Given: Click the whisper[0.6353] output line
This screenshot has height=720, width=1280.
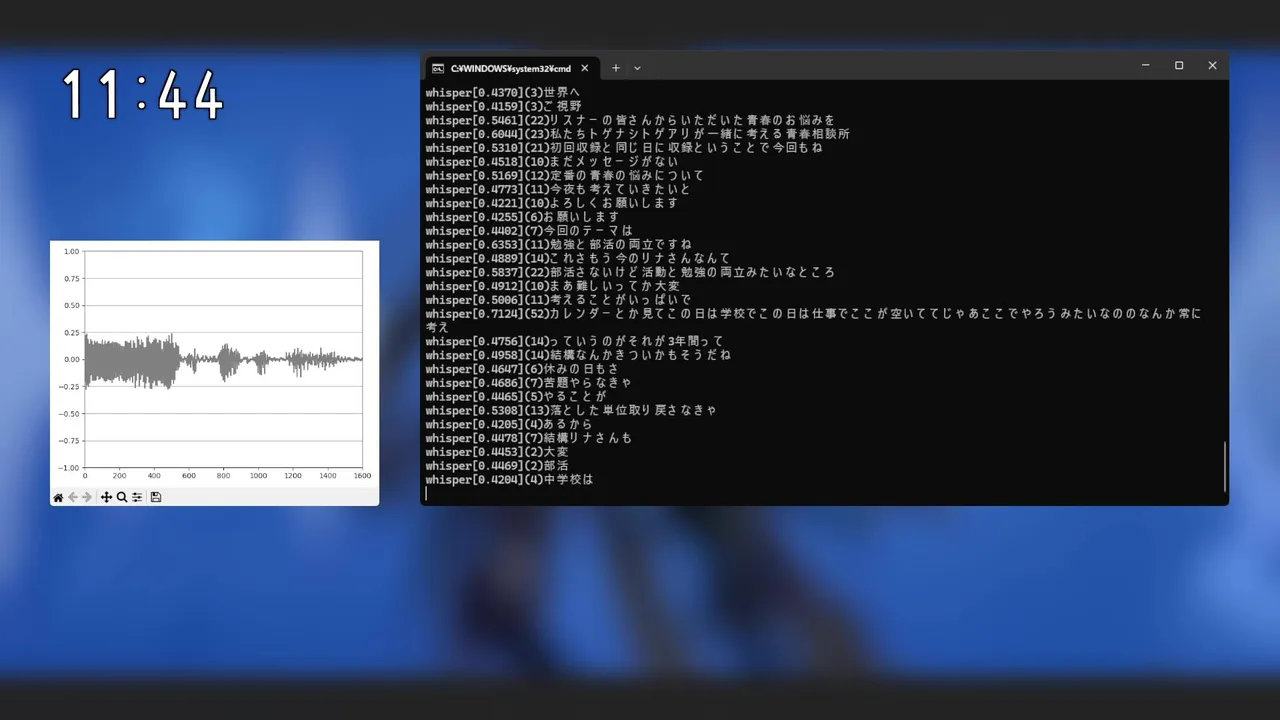Looking at the screenshot, I should [558, 245].
